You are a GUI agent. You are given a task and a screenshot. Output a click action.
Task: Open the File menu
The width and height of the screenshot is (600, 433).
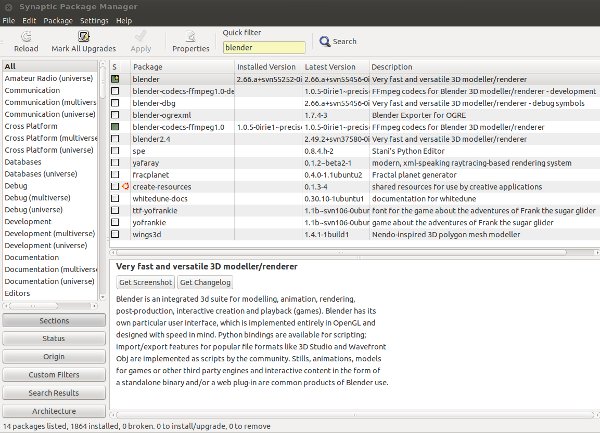point(8,21)
